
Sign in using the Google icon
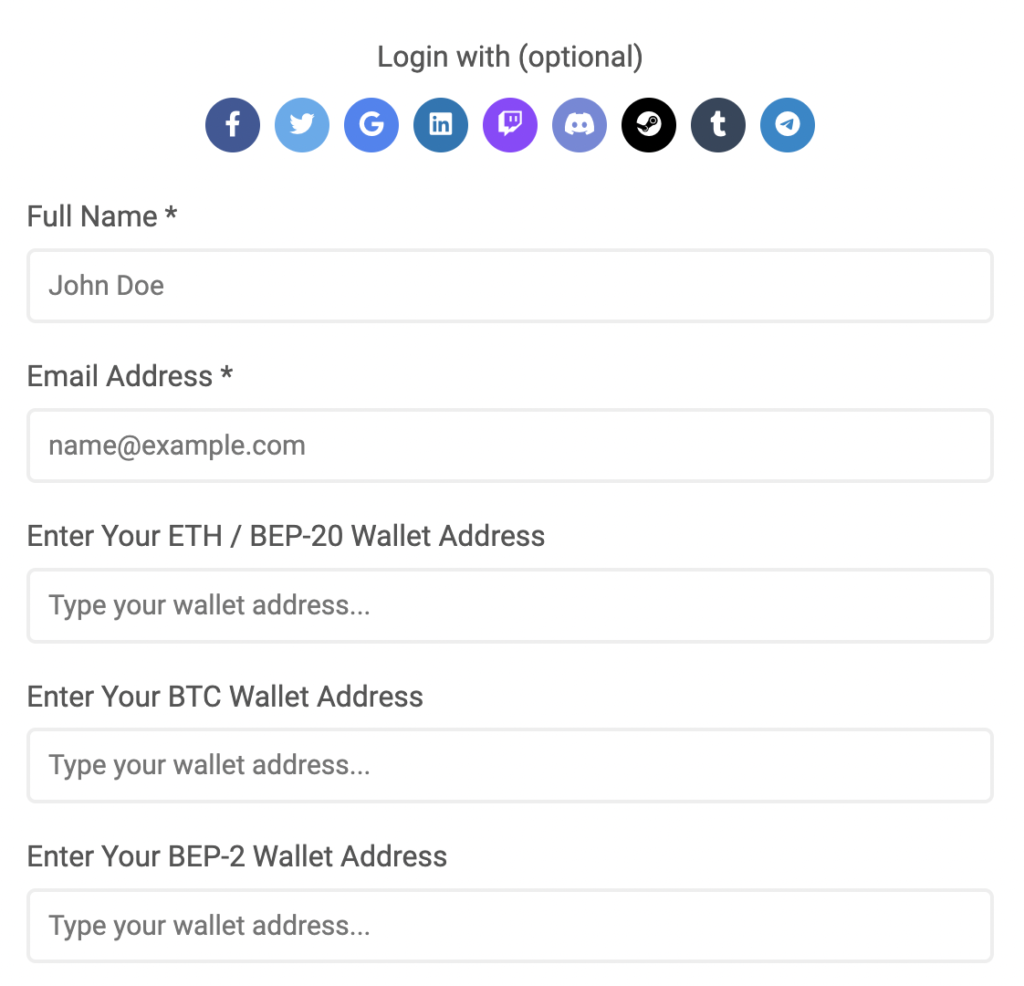pos(372,125)
